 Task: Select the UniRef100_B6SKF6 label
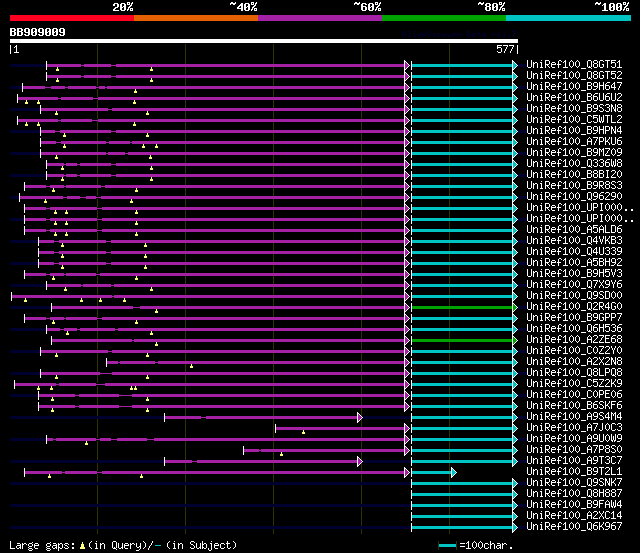(x=574, y=406)
